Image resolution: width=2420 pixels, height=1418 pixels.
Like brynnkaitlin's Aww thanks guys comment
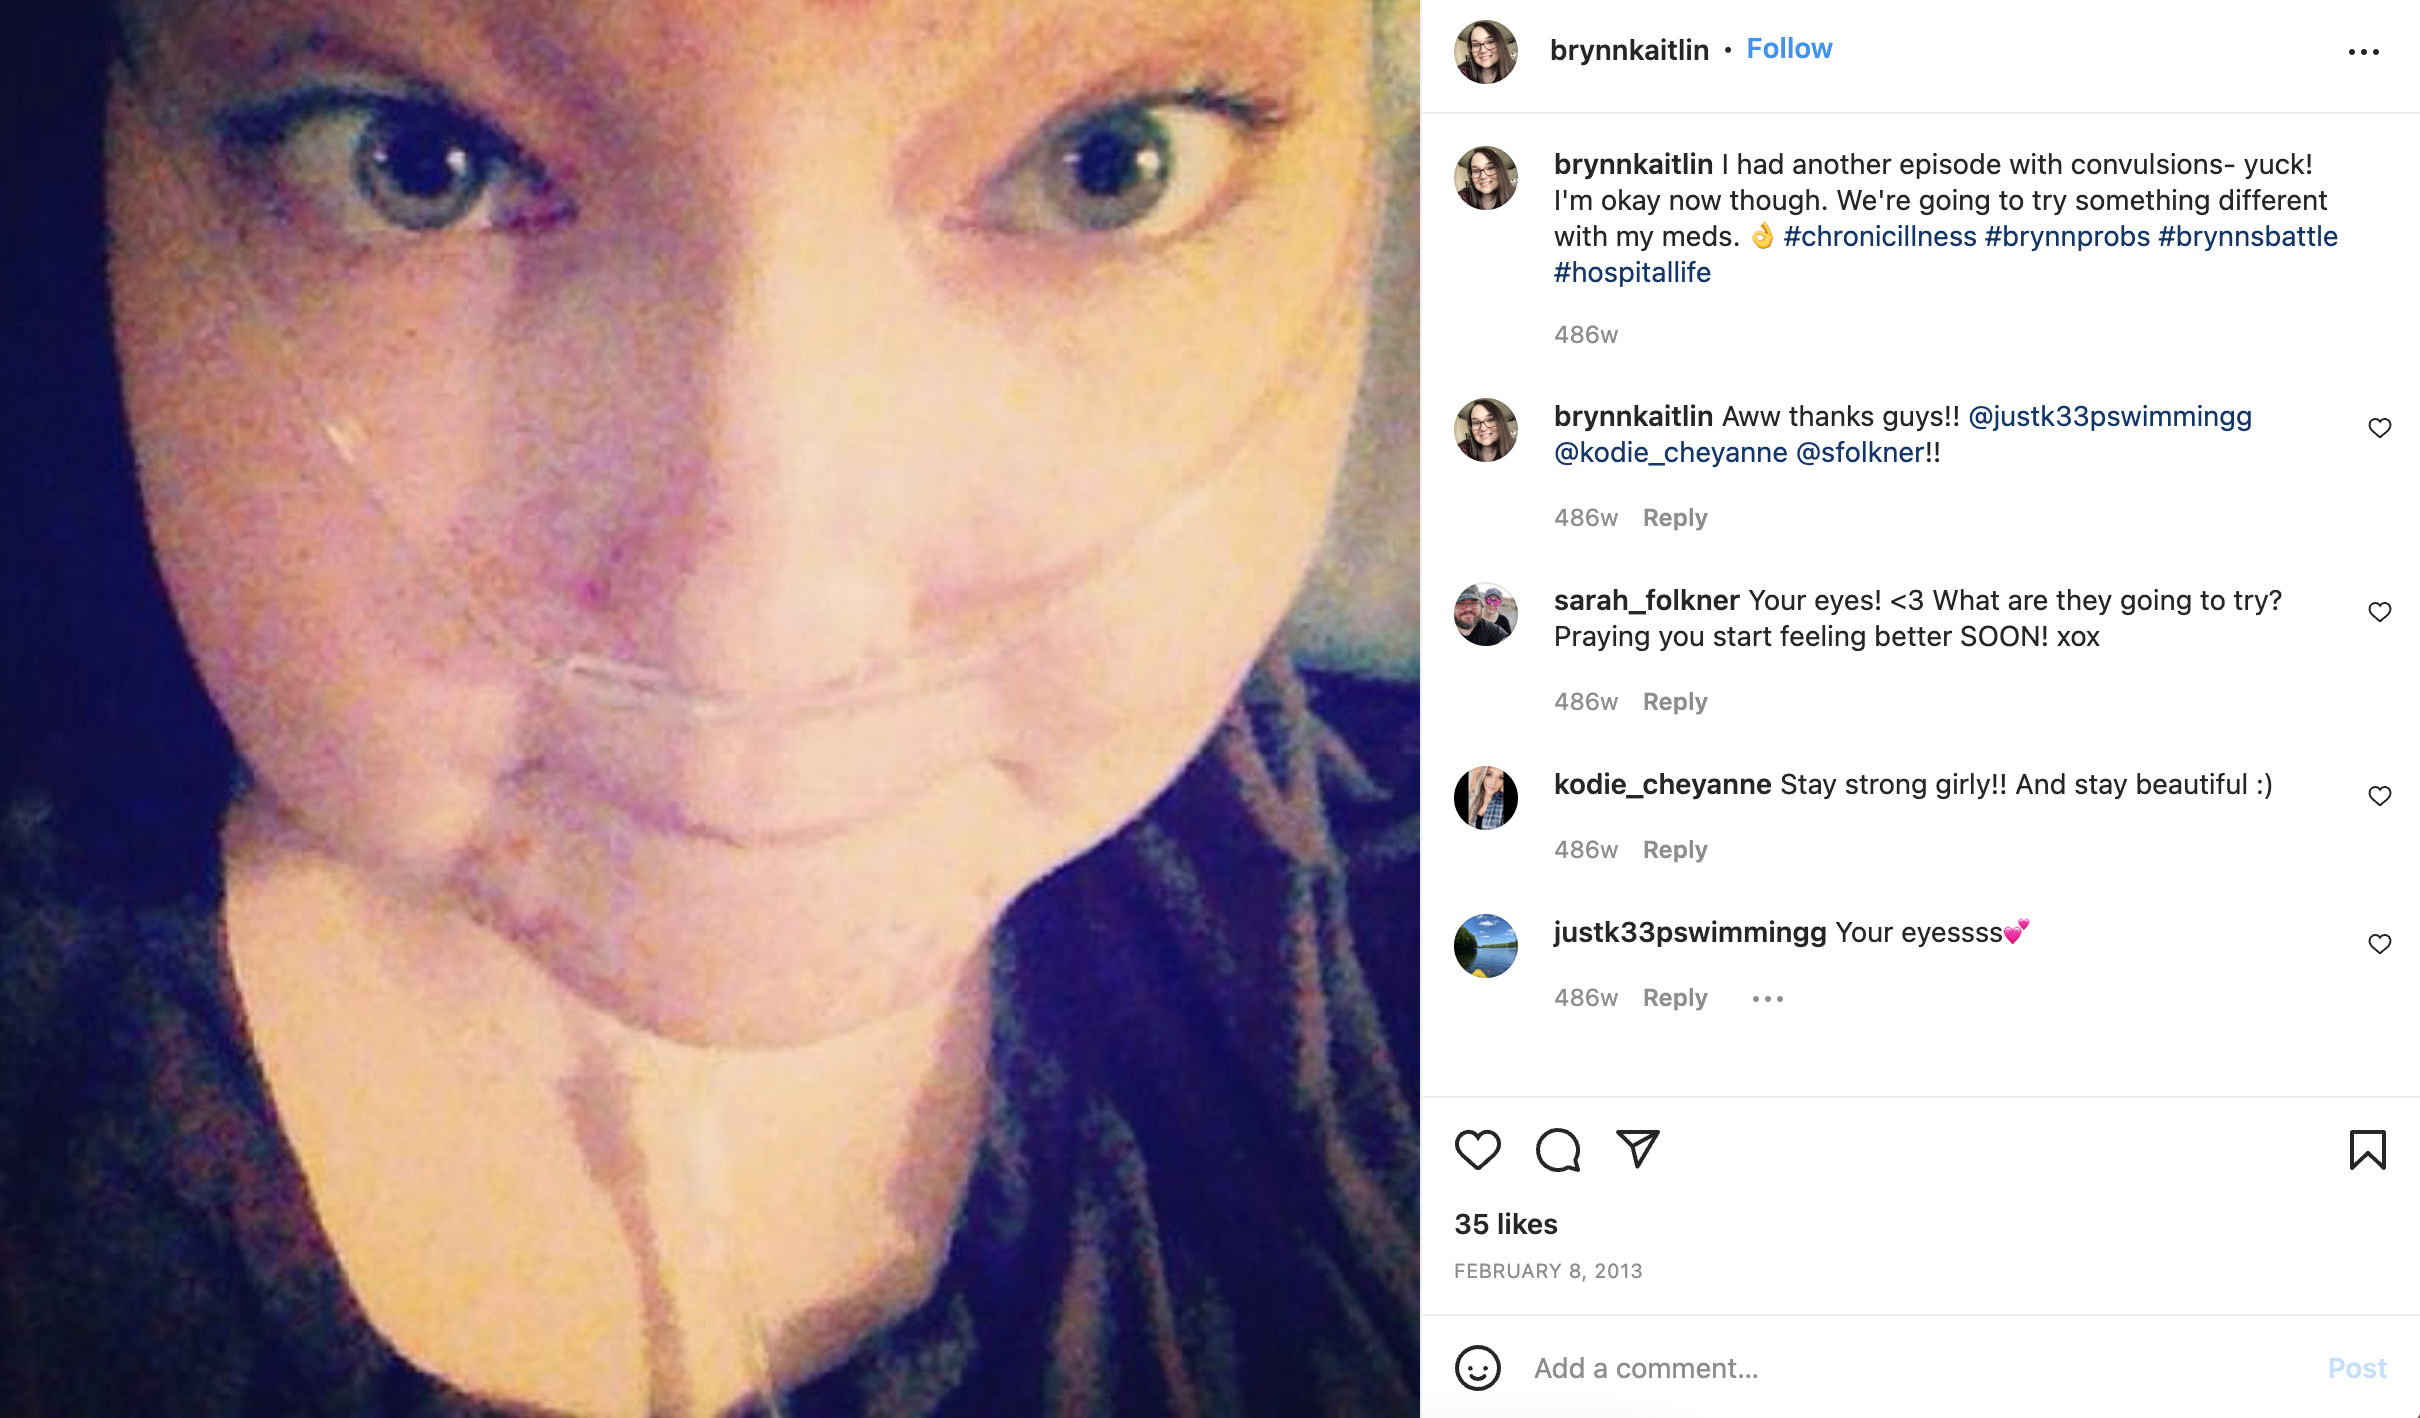point(2380,428)
